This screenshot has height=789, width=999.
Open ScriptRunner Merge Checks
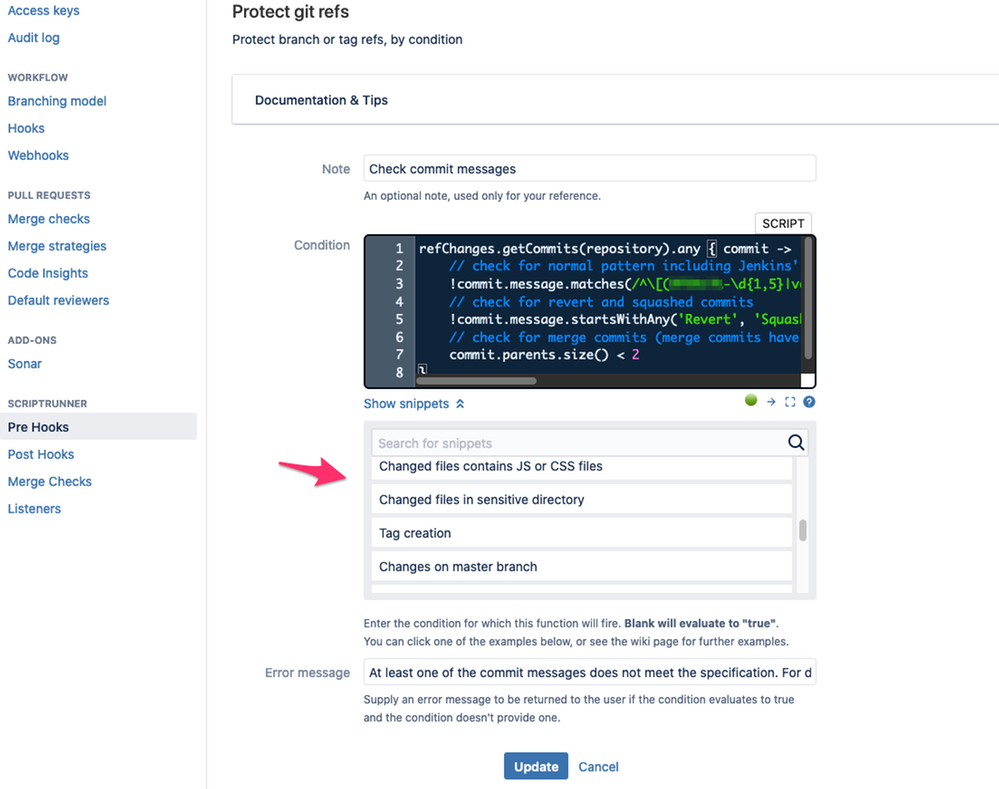pyautogui.click(x=50, y=482)
